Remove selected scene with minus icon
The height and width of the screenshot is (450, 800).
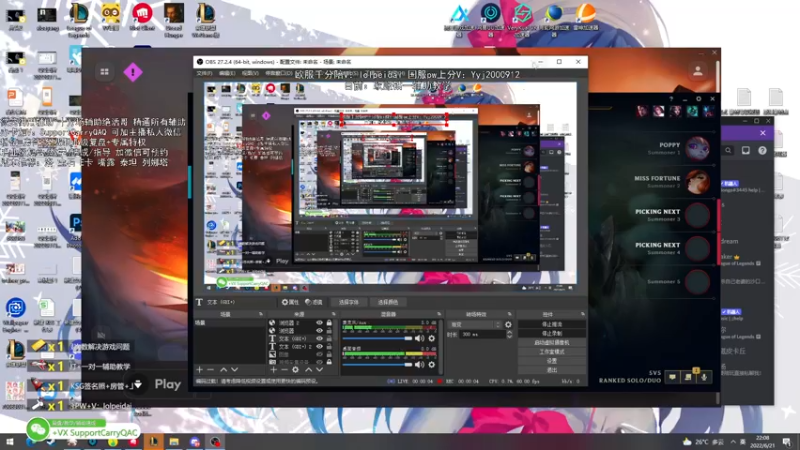coord(210,369)
